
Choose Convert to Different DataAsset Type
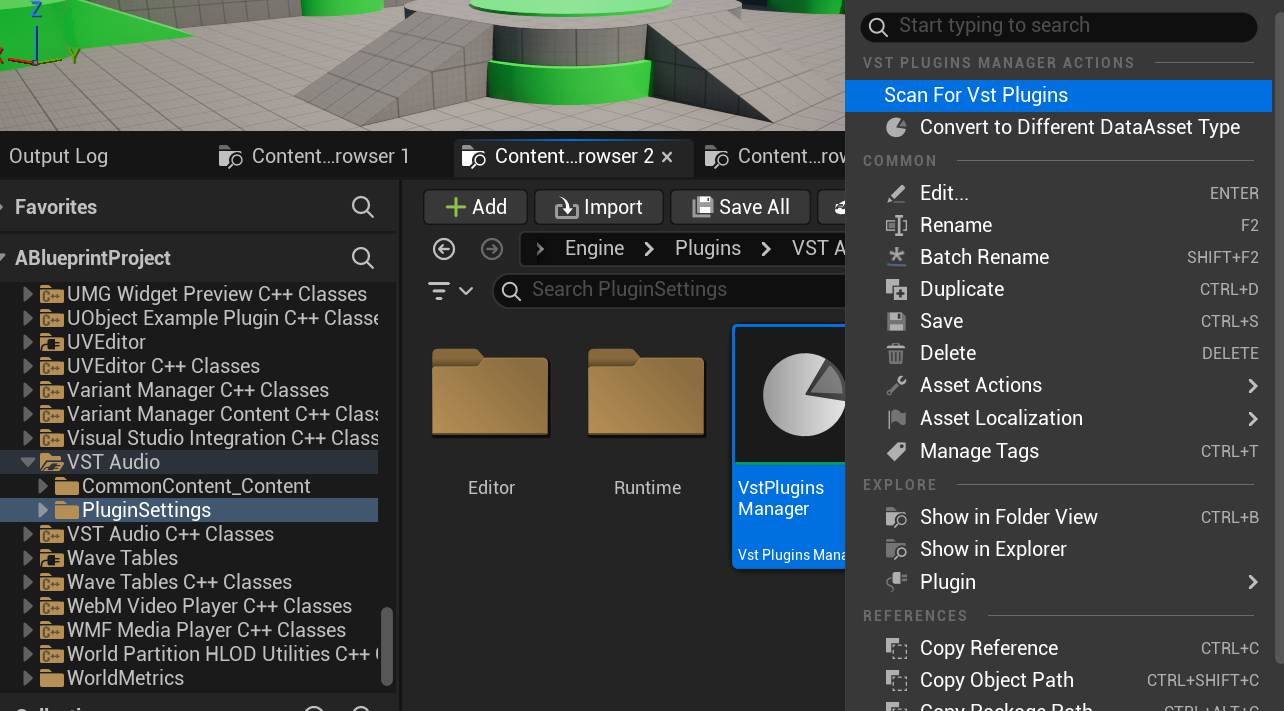tap(1079, 127)
